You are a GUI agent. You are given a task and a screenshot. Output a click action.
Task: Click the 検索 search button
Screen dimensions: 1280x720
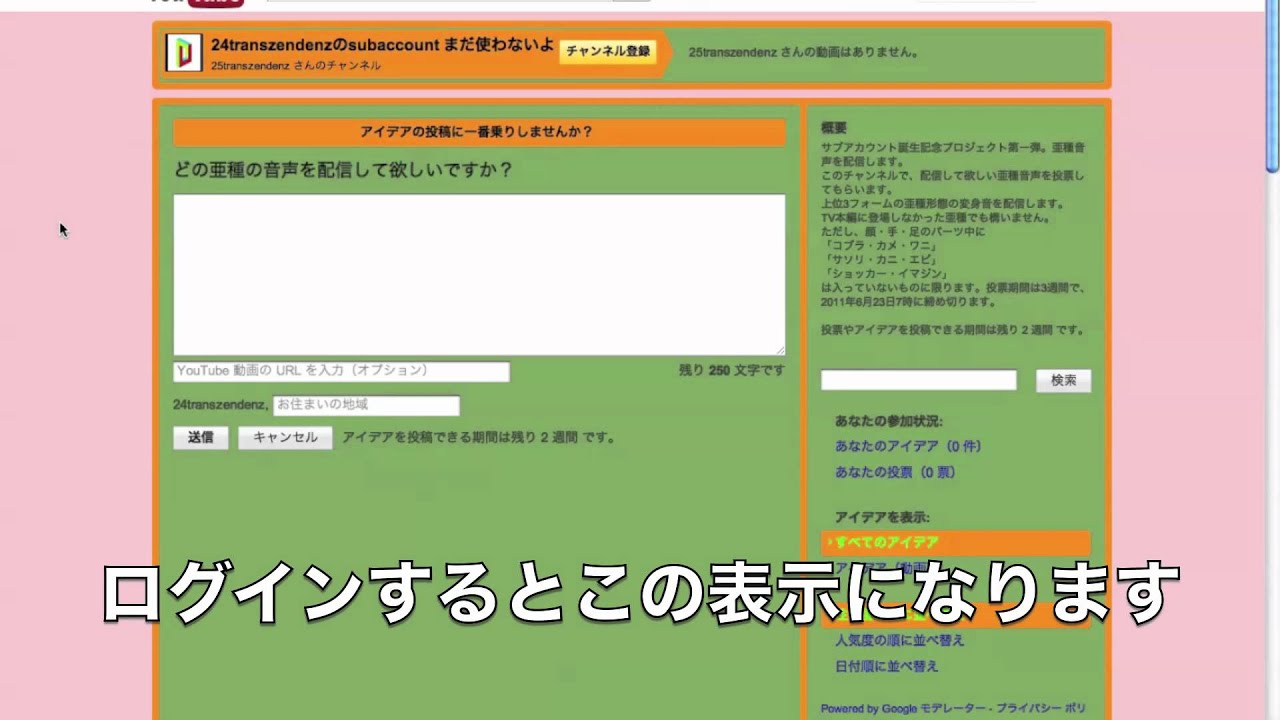pyautogui.click(x=1063, y=380)
